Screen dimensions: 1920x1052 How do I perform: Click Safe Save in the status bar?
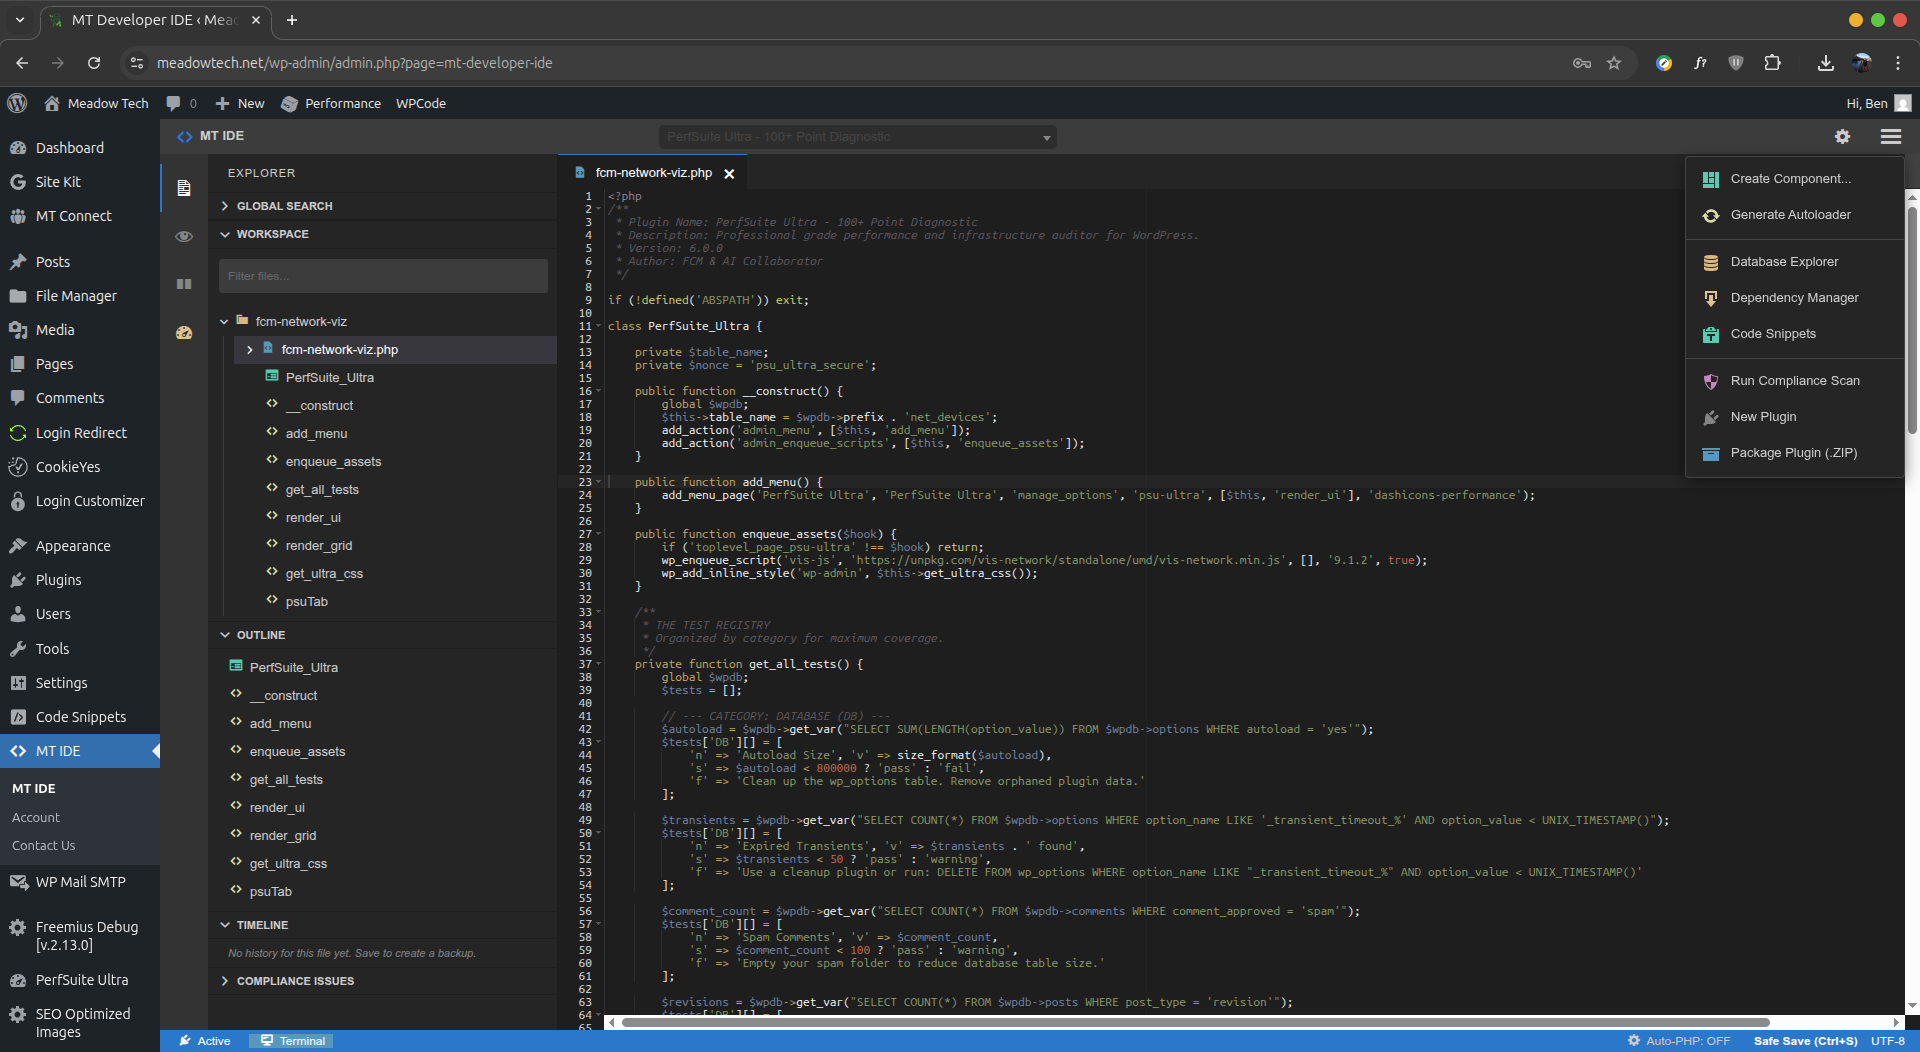pyautogui.click(x=1805, y=1040)
